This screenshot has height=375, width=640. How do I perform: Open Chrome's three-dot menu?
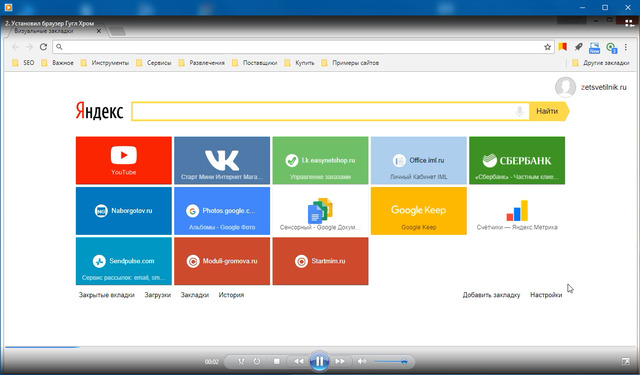click(x=626, y=47)
